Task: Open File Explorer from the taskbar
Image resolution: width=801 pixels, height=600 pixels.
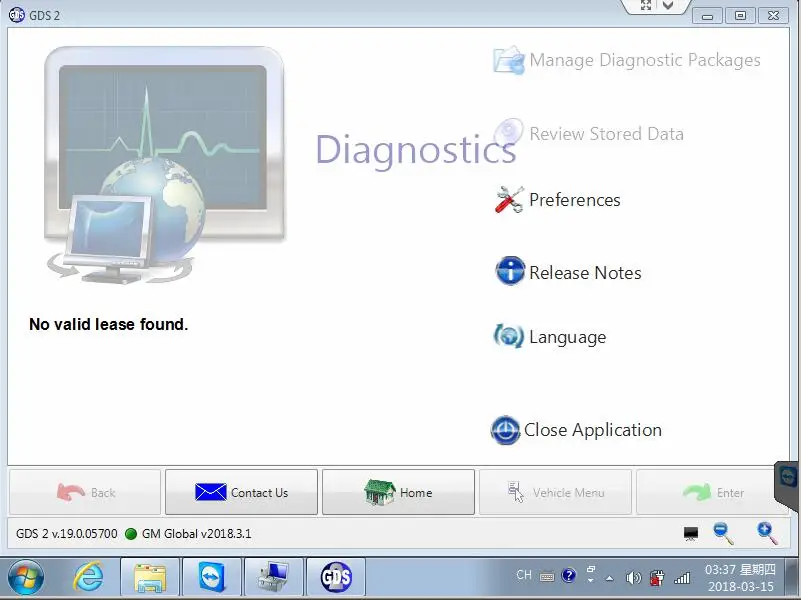Action: tap(150, 578)
